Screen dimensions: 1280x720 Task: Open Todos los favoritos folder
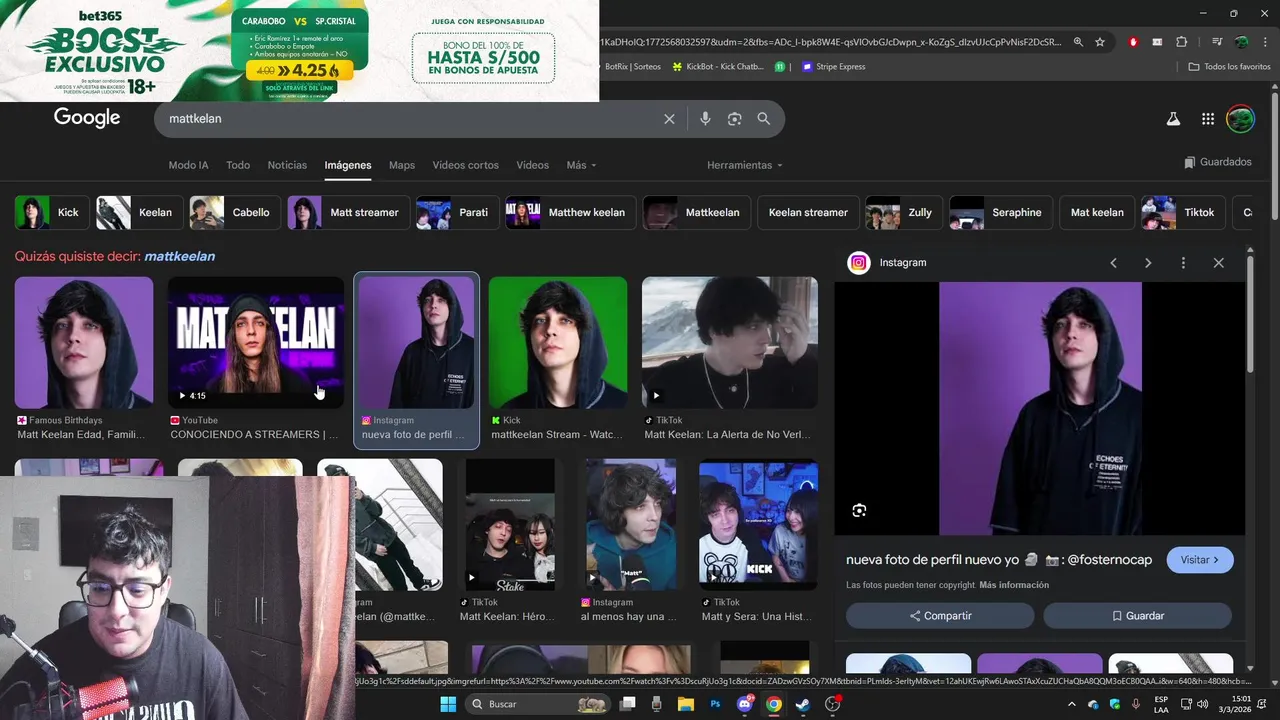click(1229, 67)
